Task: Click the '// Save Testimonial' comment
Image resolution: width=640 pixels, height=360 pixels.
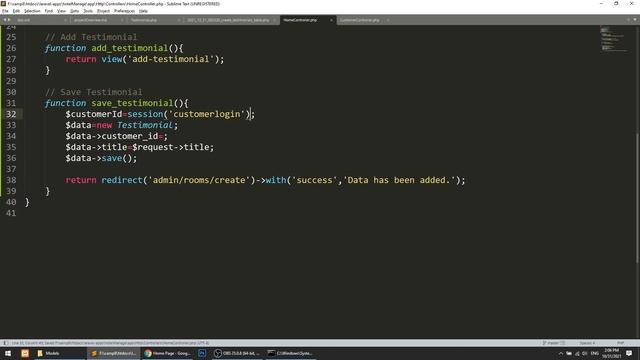Action: point(93,92)
